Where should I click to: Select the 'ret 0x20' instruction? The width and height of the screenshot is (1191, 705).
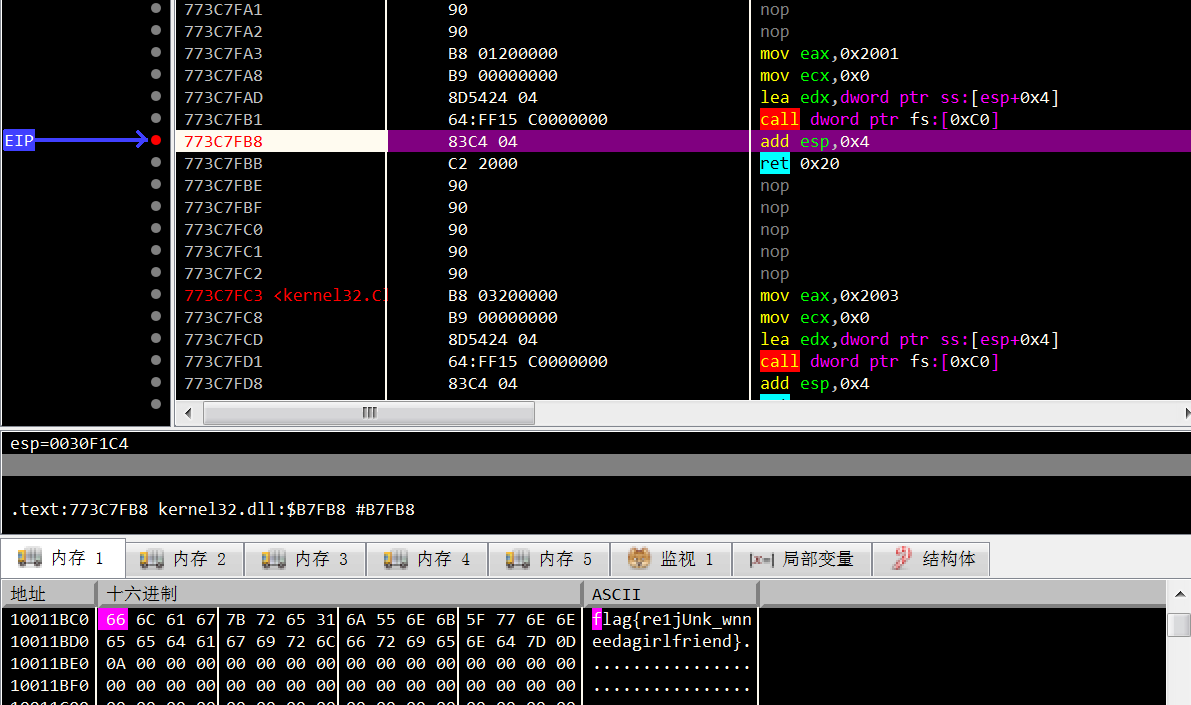pyautogui.click(x=799, y=163)
